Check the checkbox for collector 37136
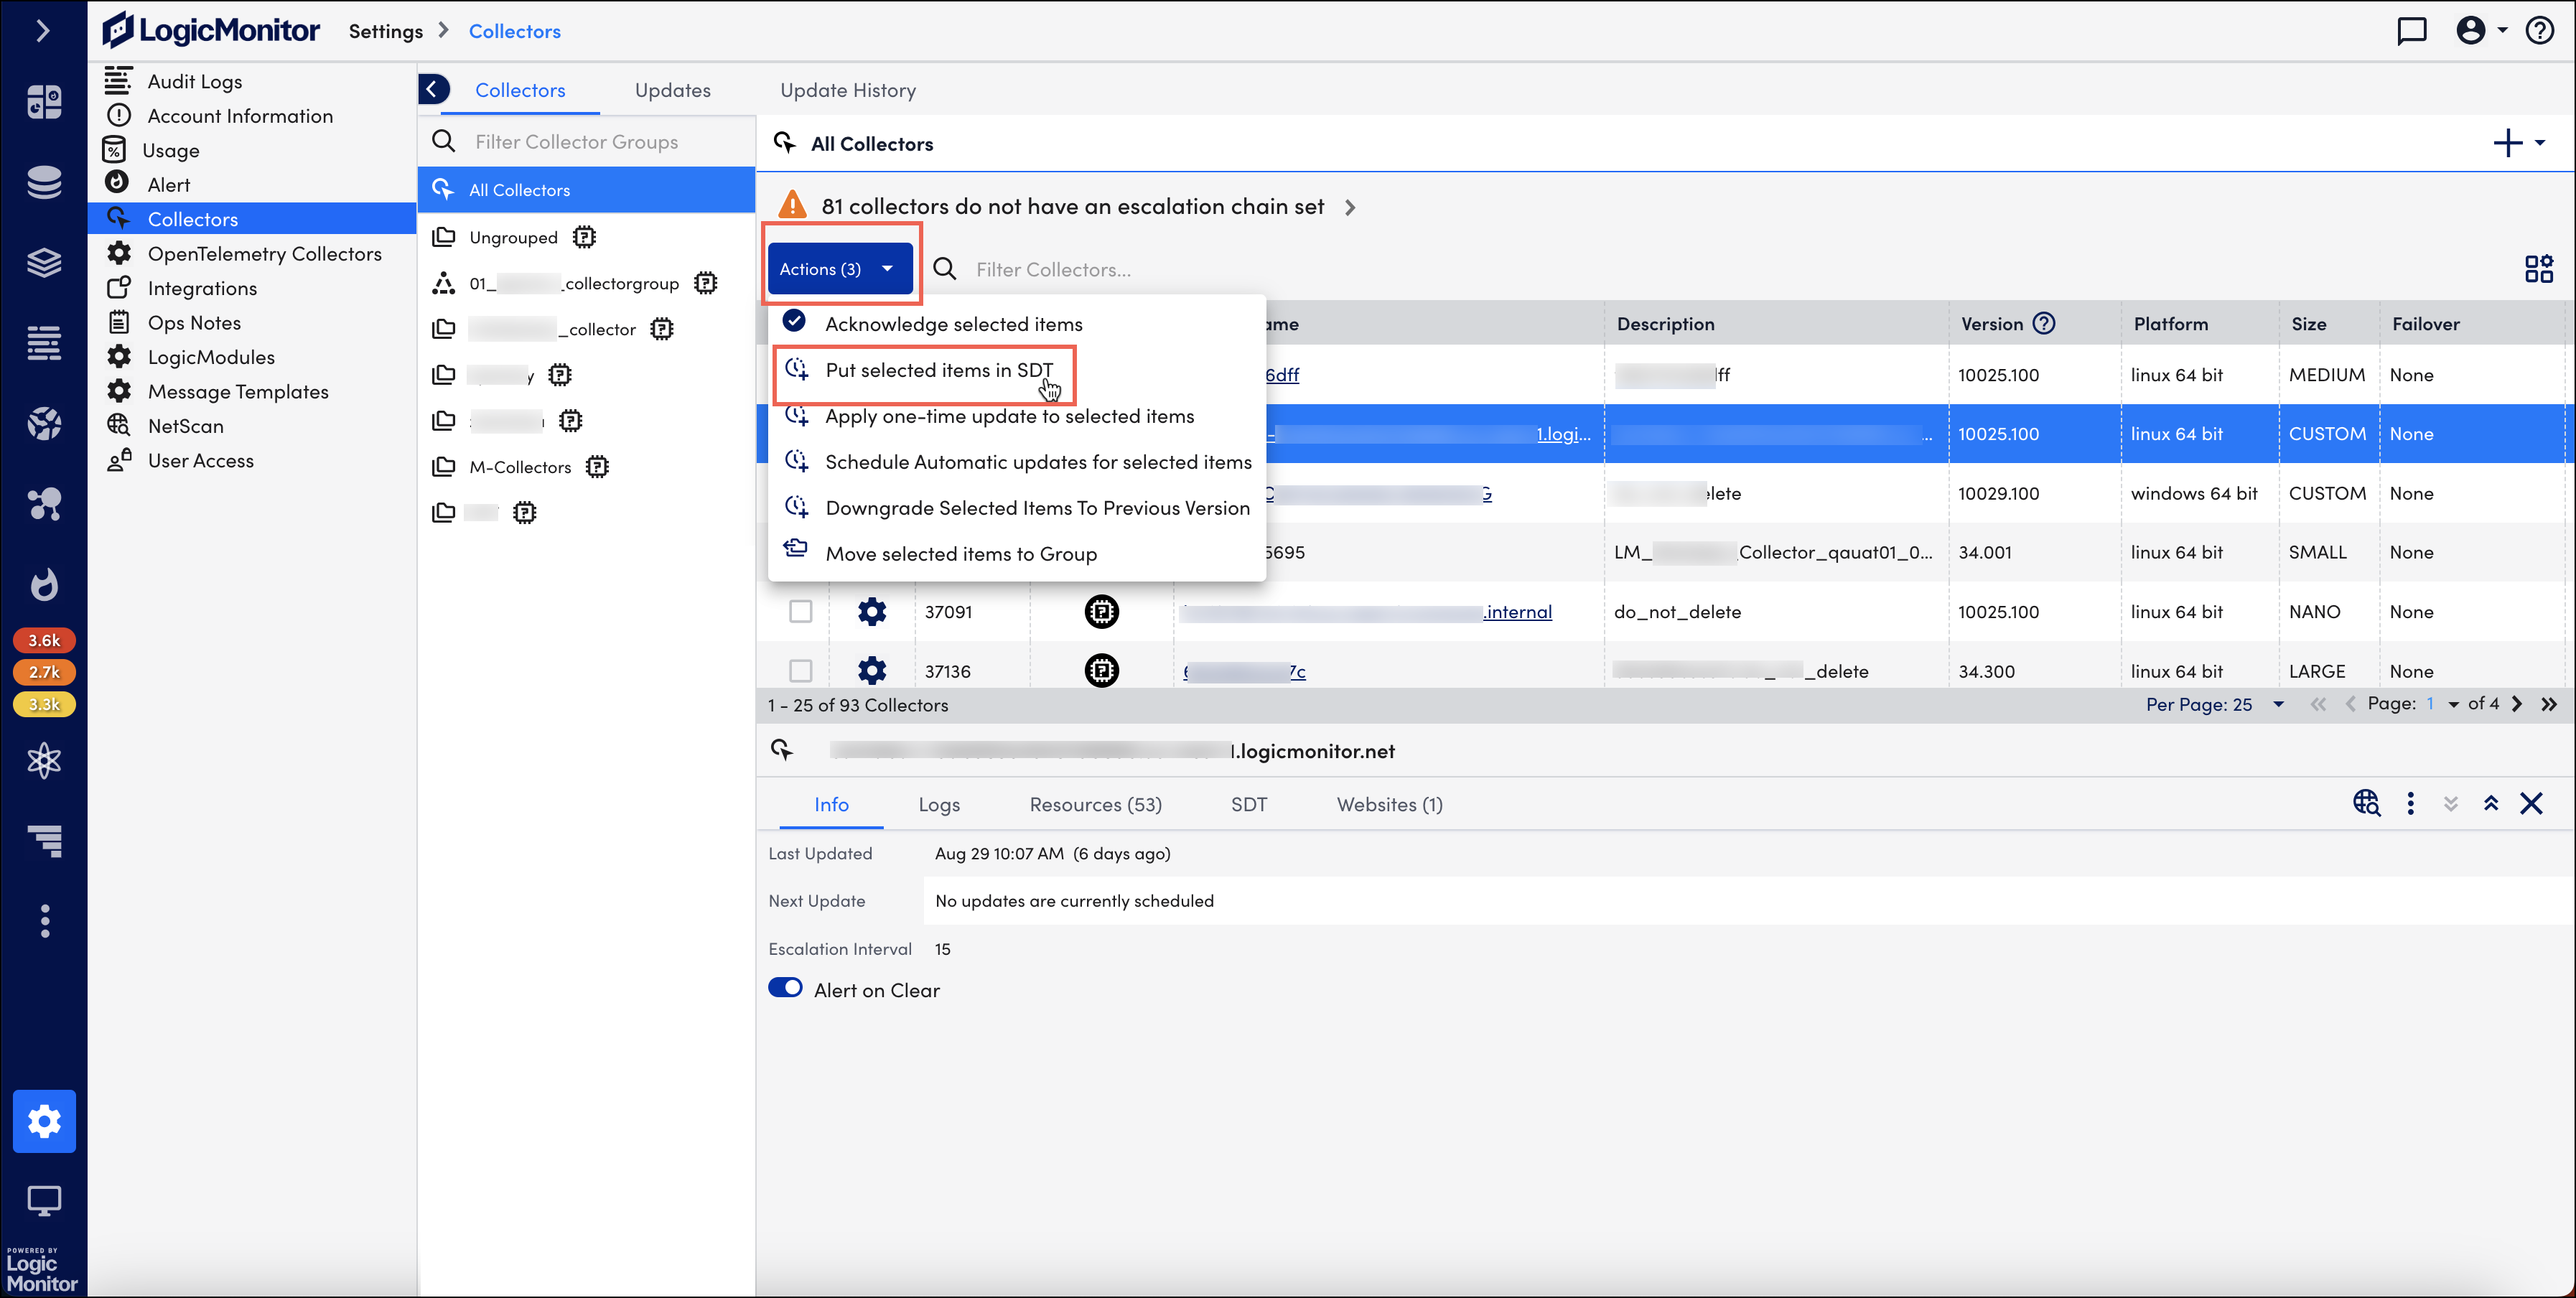Screen dimensions: 2576x1298 (x=800, y=670)
